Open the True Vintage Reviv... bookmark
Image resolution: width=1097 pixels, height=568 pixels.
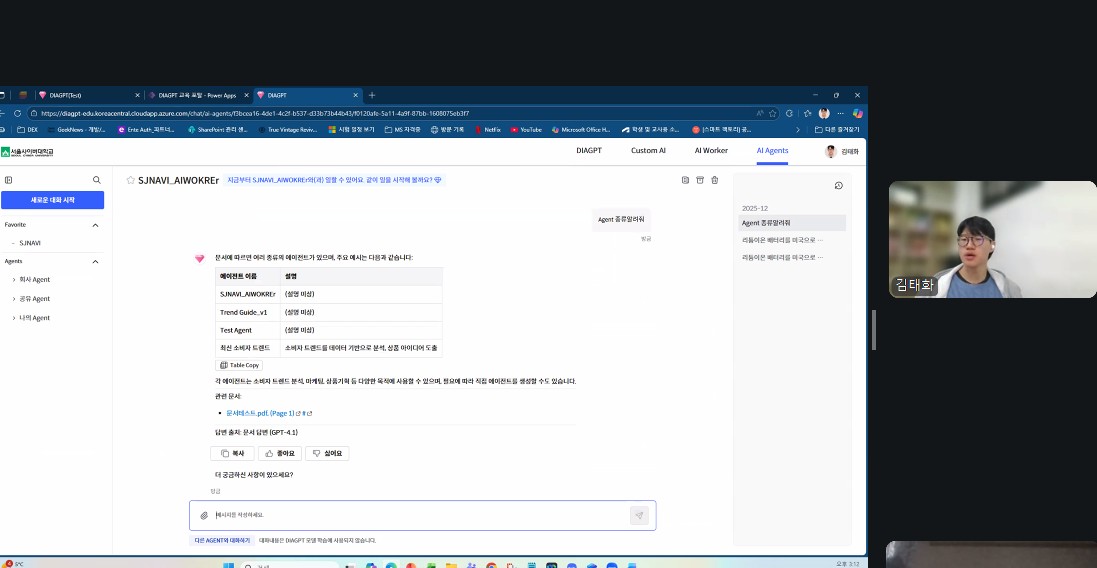(288, 129)
